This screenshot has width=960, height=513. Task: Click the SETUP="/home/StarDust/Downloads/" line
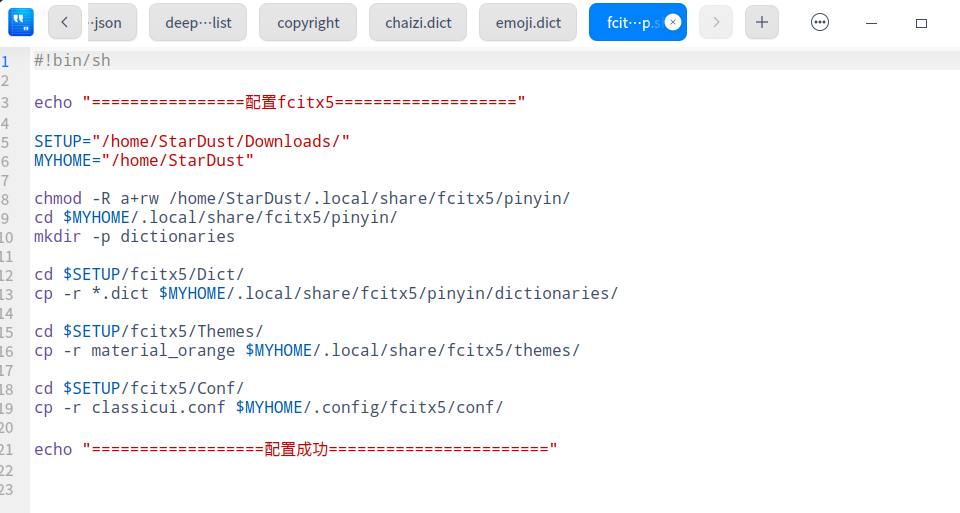[x=192, y=141]
